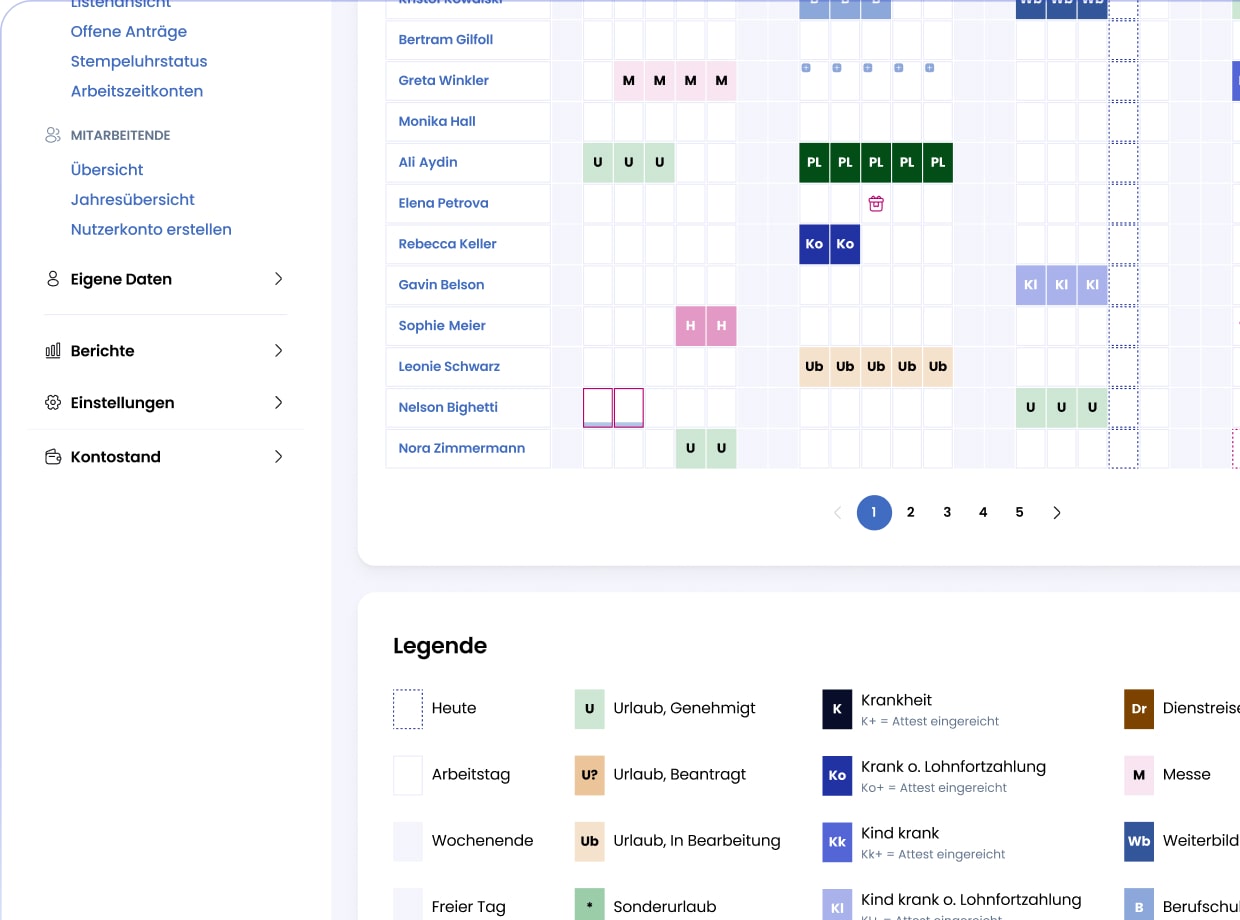Expand the Berichte menu chevron
The height and width of the screenshot is (920, 1240).
coord(279,351)
